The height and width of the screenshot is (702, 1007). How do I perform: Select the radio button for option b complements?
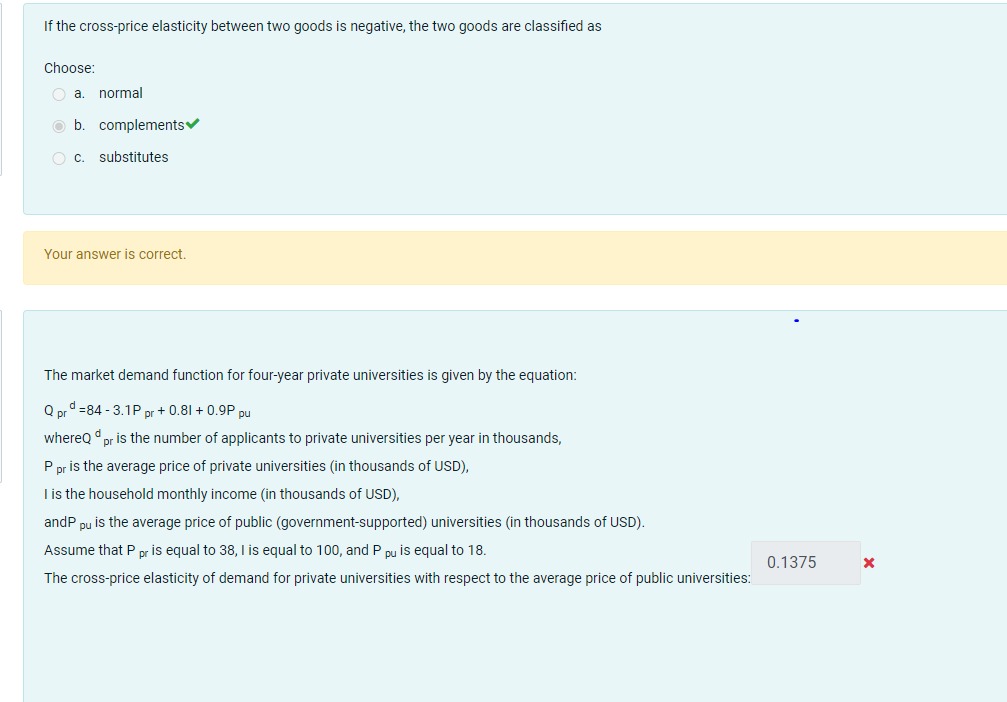point(58,125)
